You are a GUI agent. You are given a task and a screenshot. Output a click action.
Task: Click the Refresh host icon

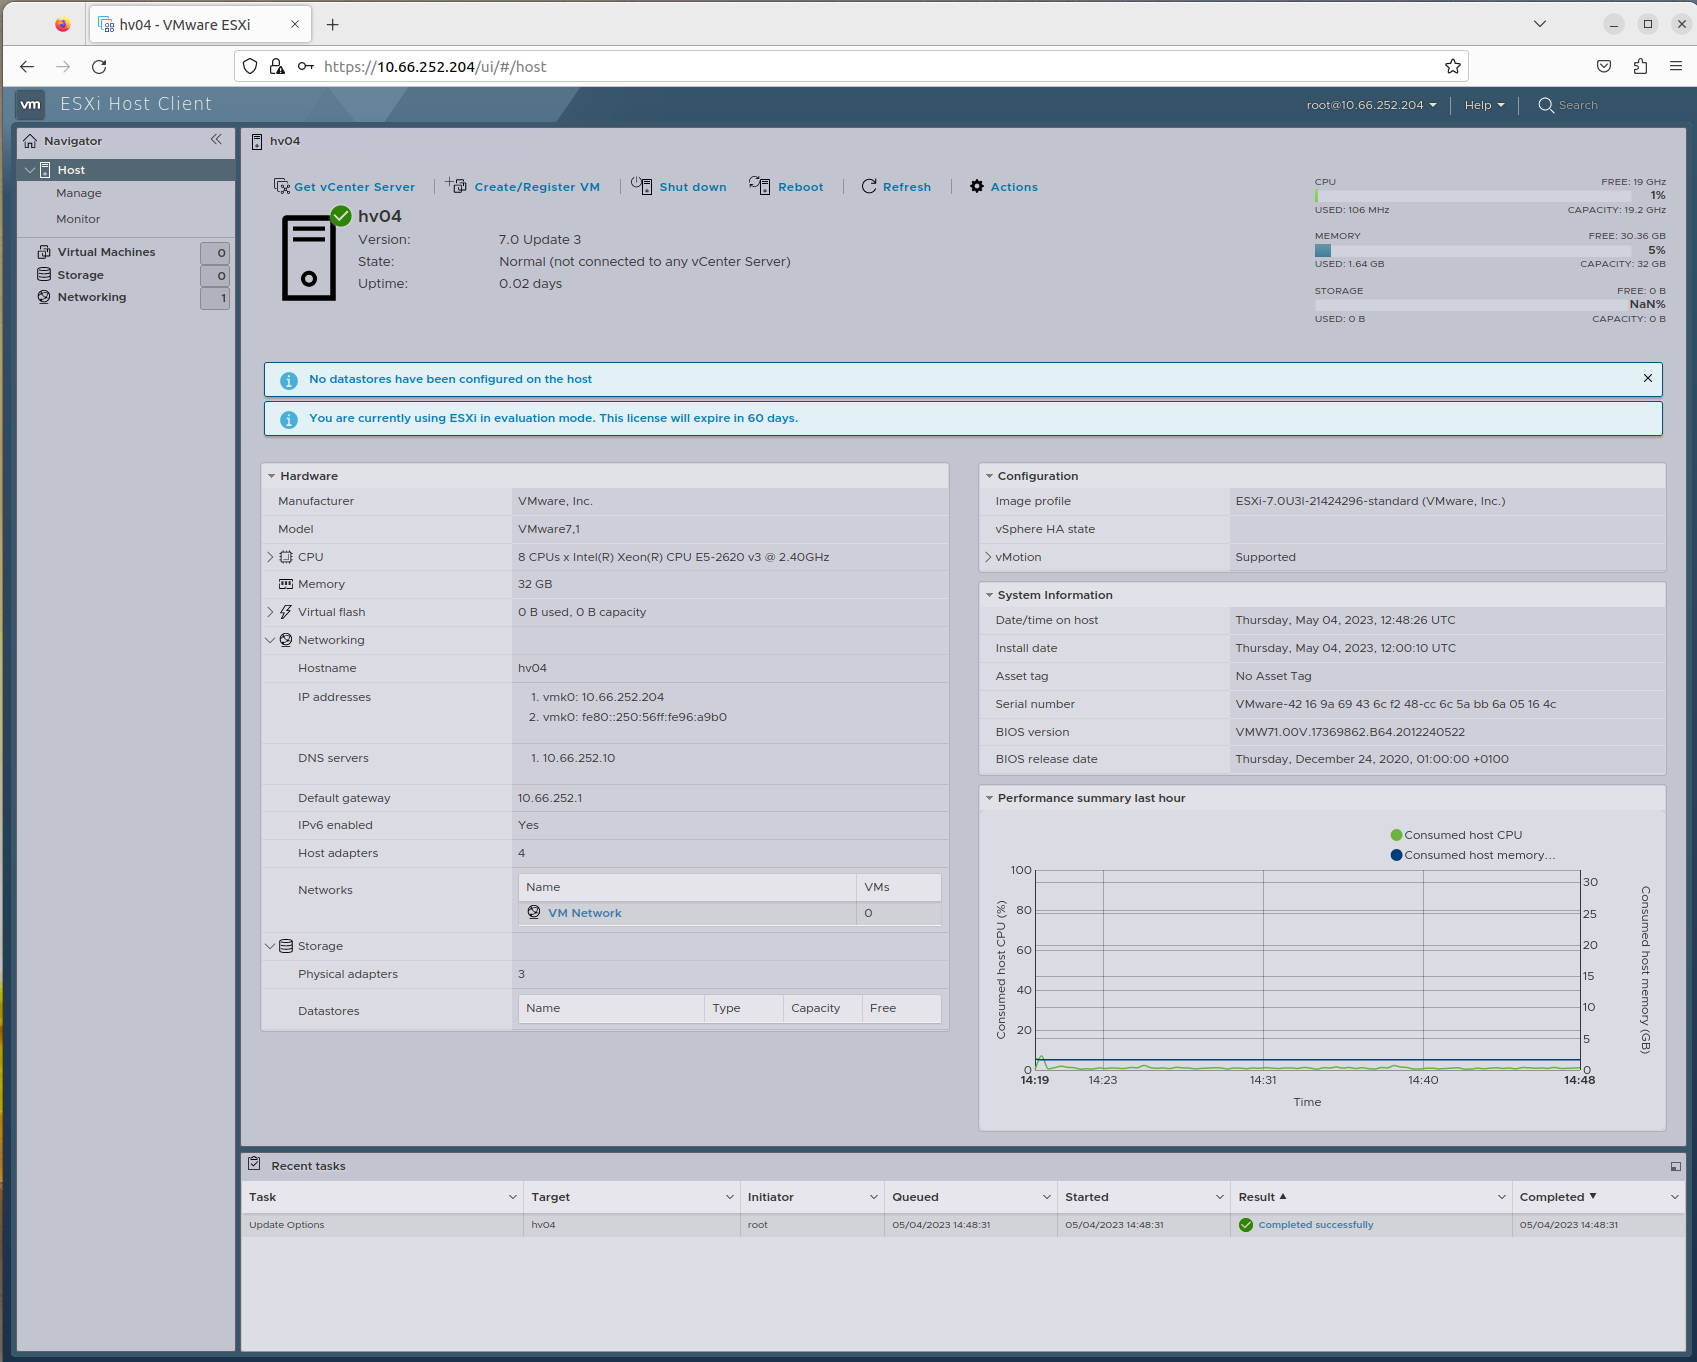click(869, 186)
